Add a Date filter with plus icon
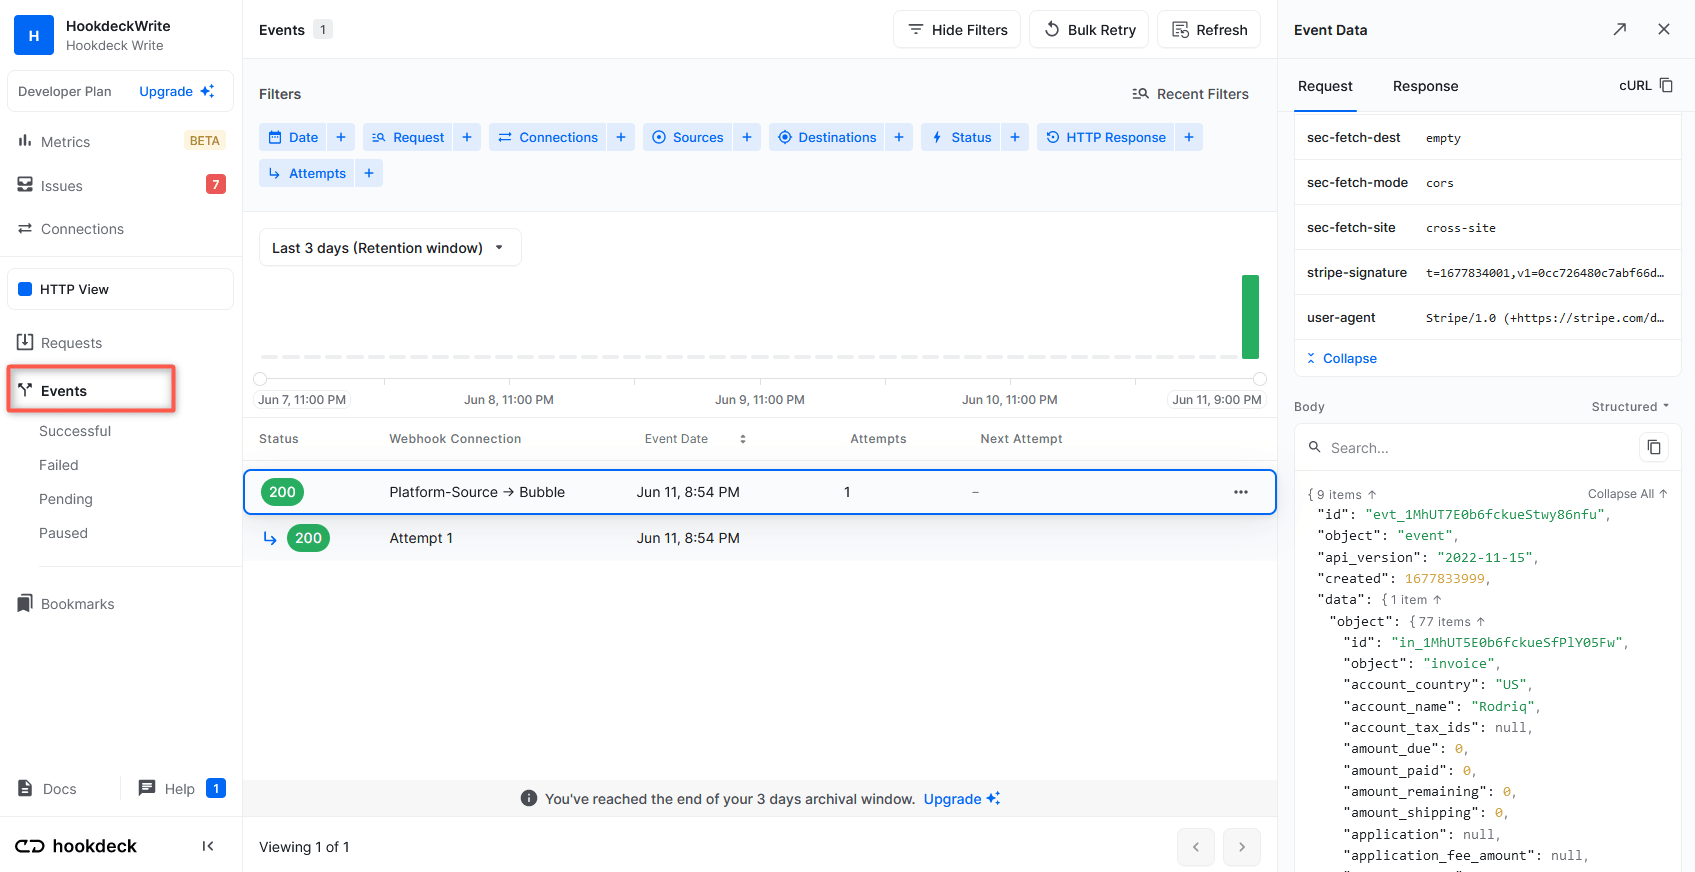The height and width of the screenshot is (872, 1695). click(x=341, y=137)
